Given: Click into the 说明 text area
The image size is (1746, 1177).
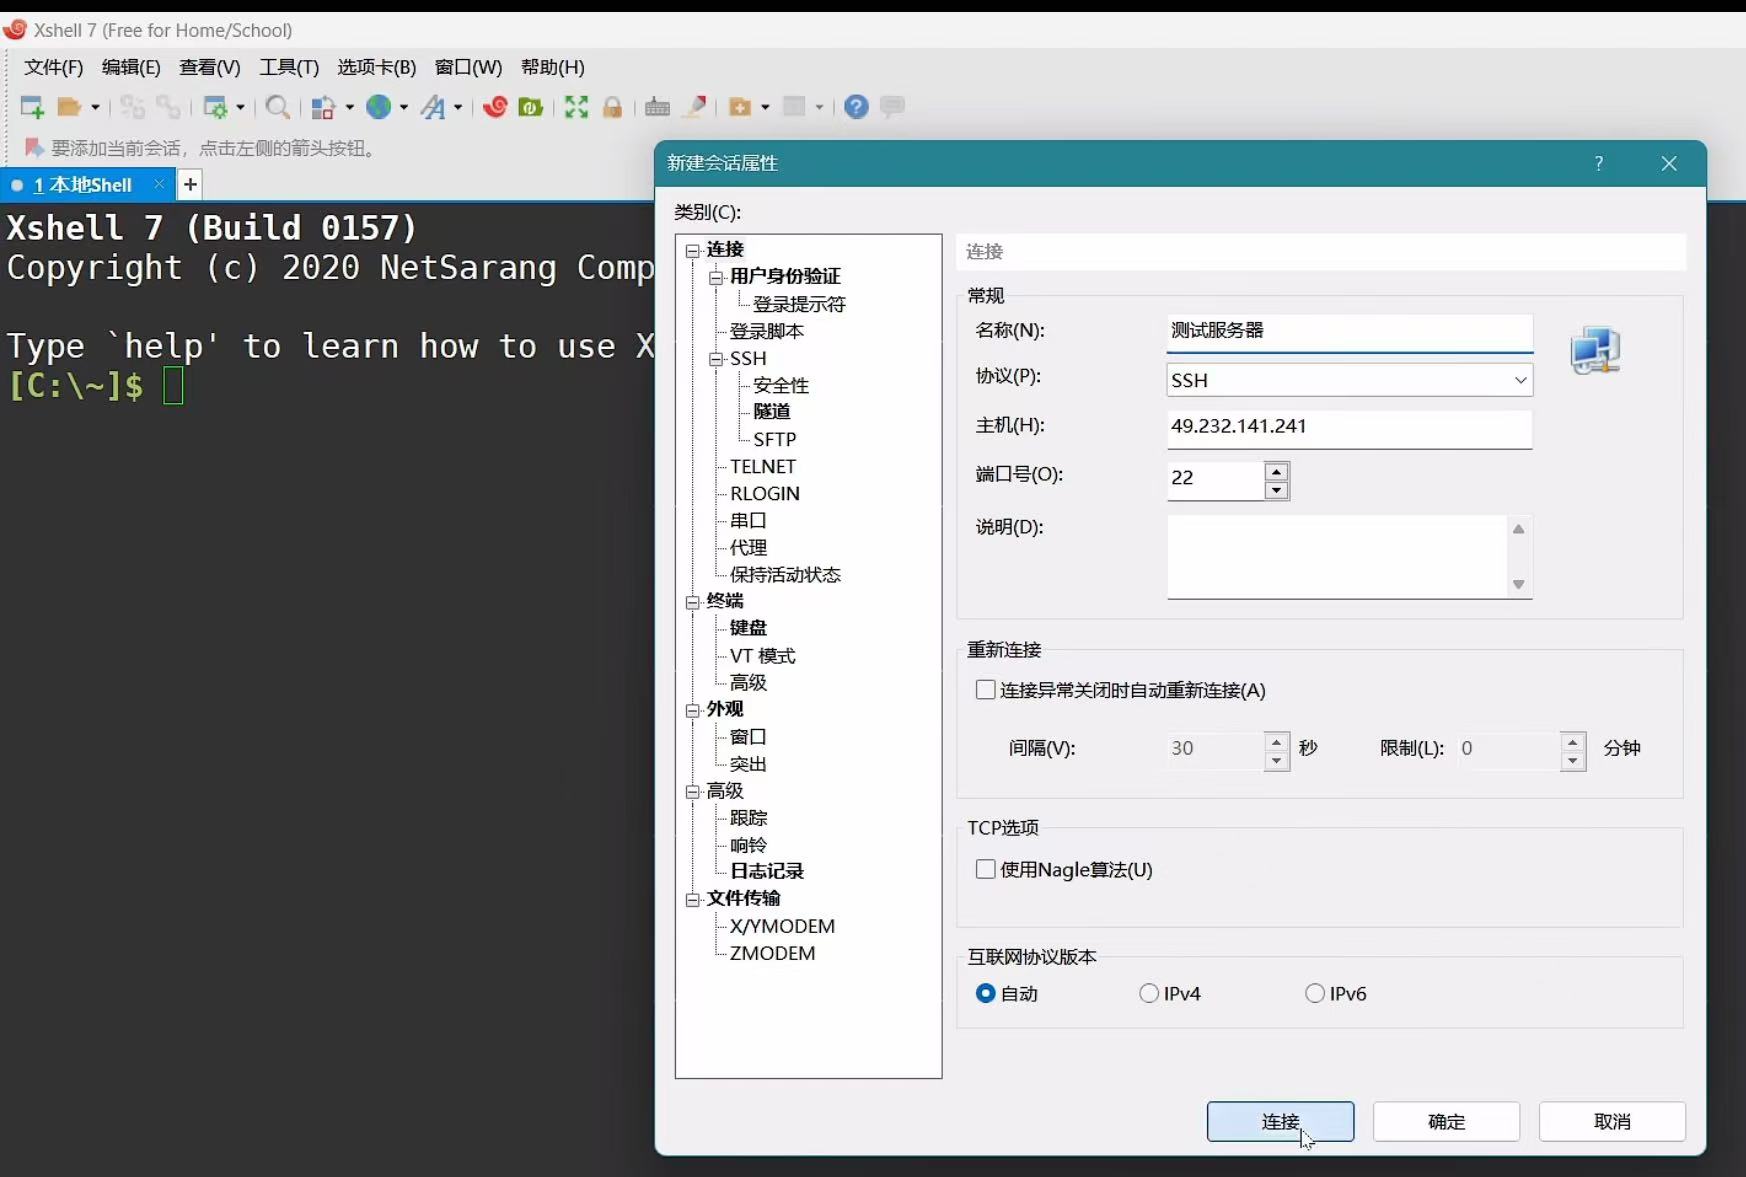Looking at the screenshot, I should coord(1337,557).
